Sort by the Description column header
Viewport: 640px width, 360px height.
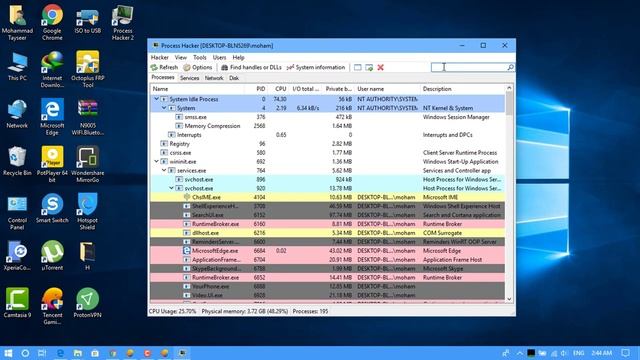click(462, 89)
